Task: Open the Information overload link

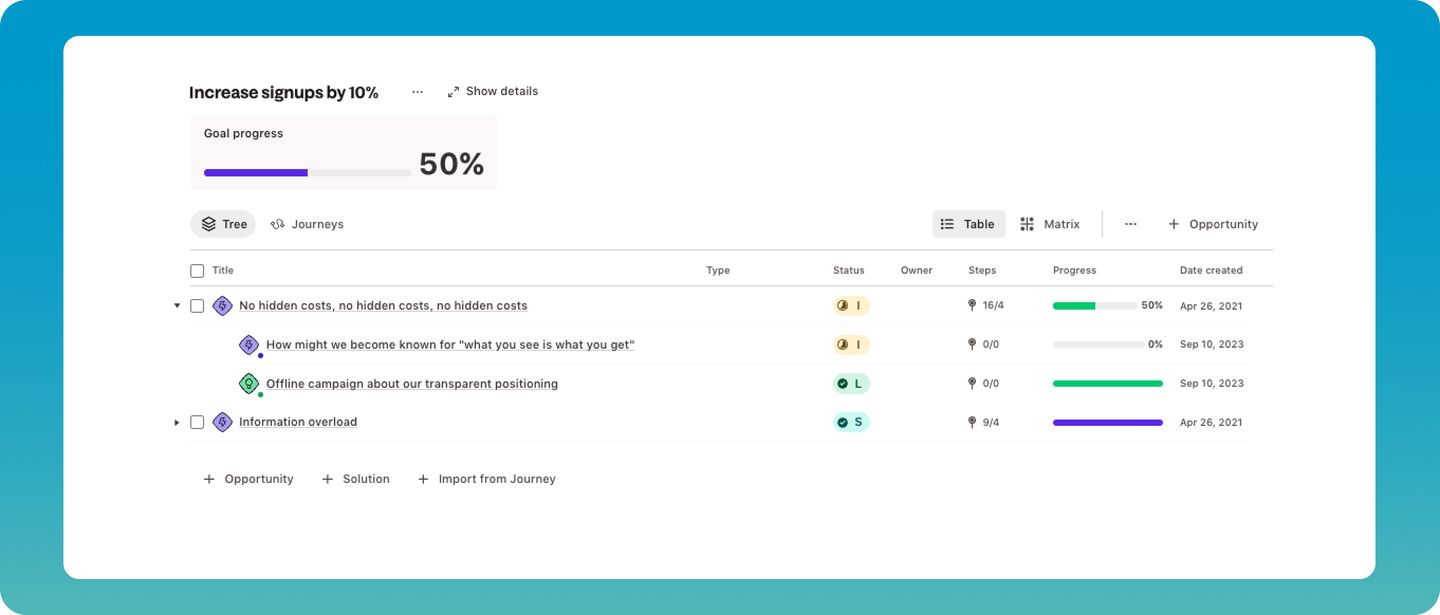Action: click(298, 422)
